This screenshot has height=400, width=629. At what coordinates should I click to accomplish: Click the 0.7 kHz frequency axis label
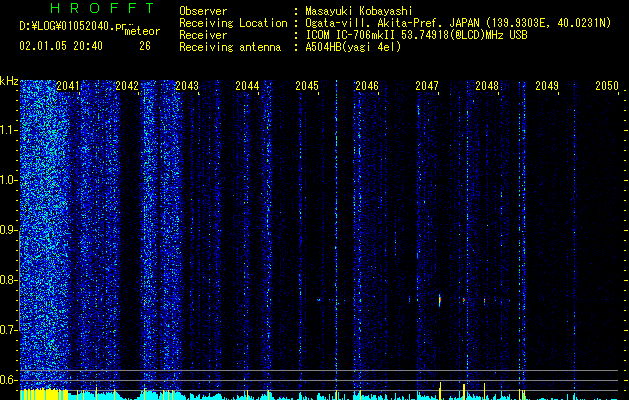[x=7, y=330]
